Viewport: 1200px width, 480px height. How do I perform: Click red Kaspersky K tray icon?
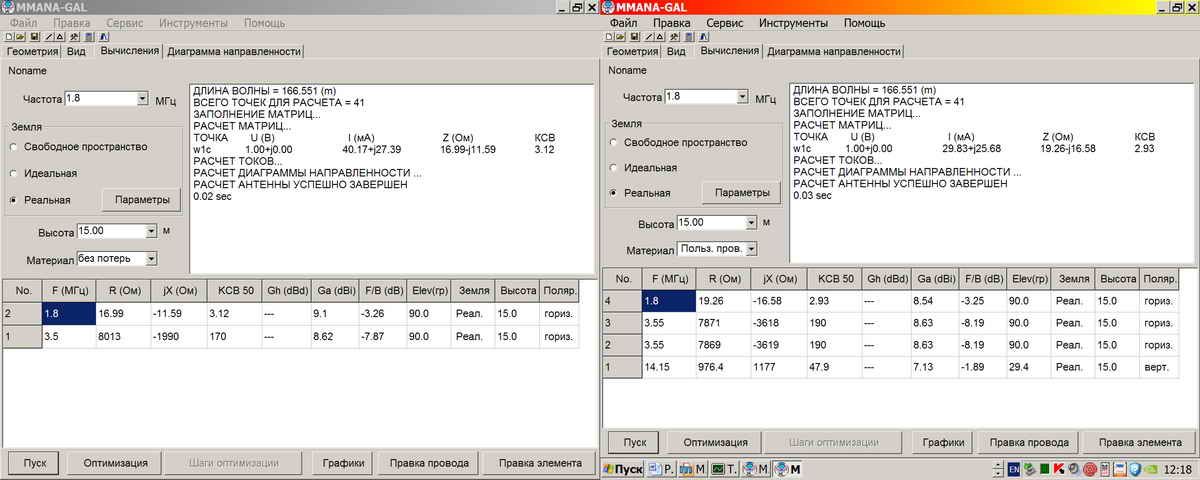click(1058, 469)
